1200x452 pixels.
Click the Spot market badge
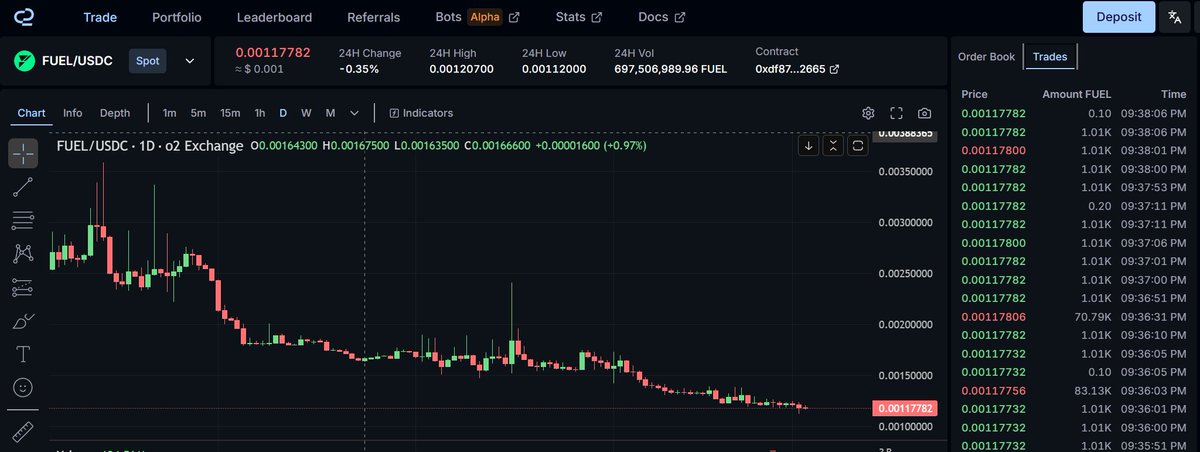point(148,61)
